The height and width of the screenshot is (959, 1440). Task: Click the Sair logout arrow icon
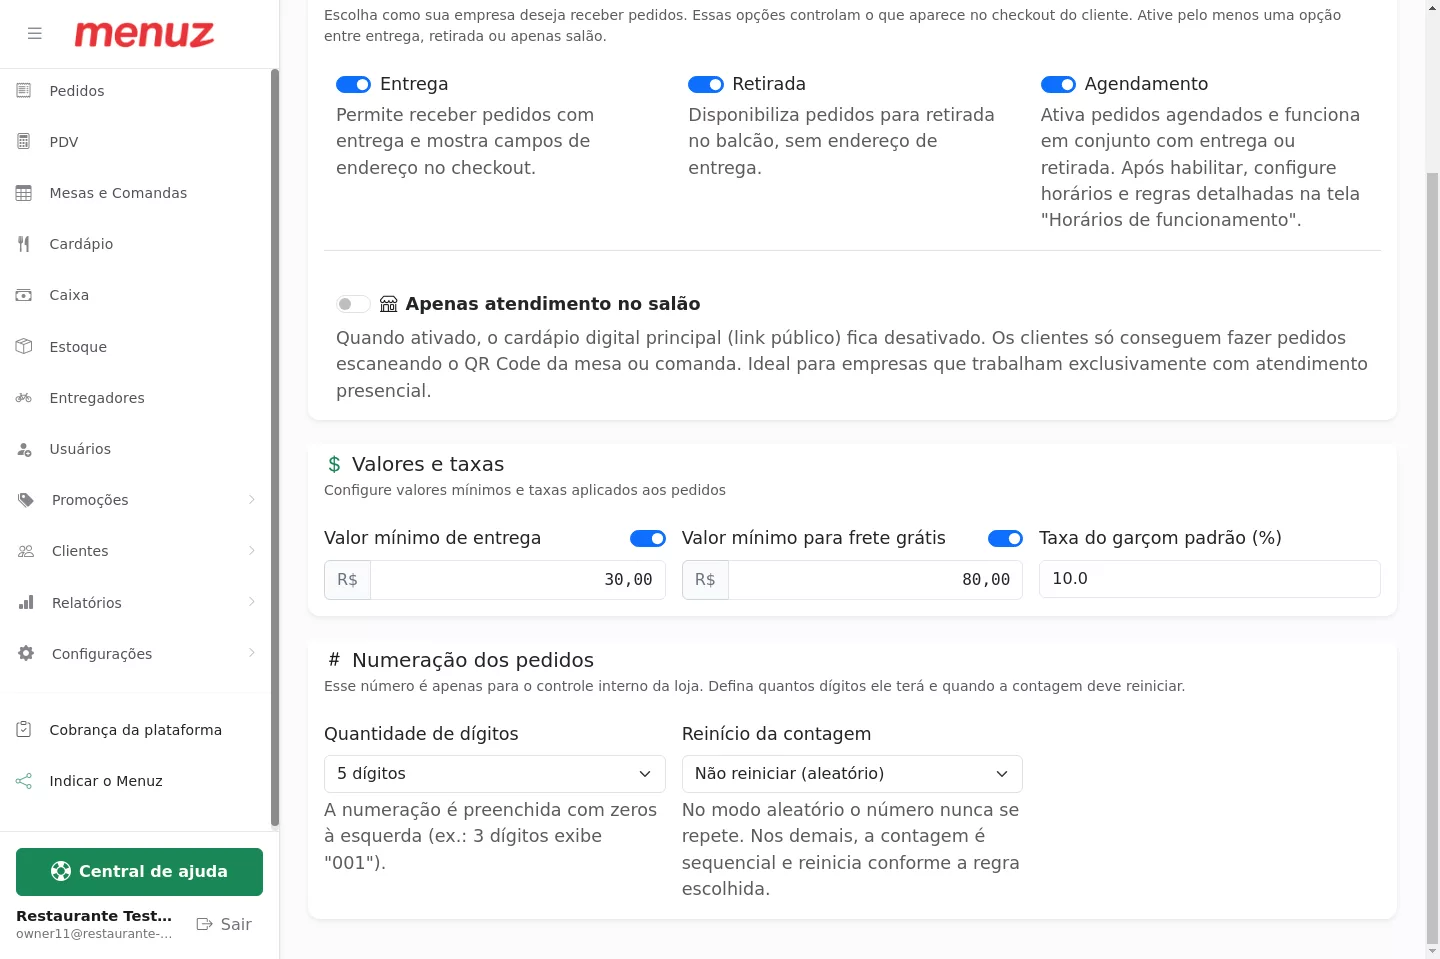tap(205, 924)
